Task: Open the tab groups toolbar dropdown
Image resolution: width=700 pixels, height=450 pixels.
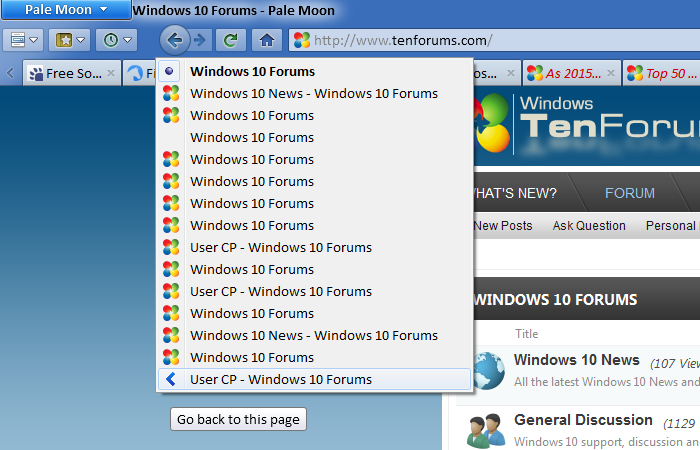Action: tap(23, 40)
